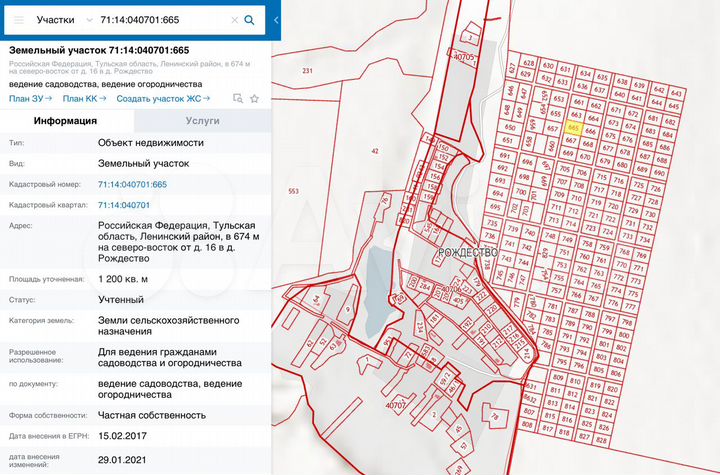Click the 40707 quarter label on map
Viewport: 720px width, 475px height.
coord(395,405)
